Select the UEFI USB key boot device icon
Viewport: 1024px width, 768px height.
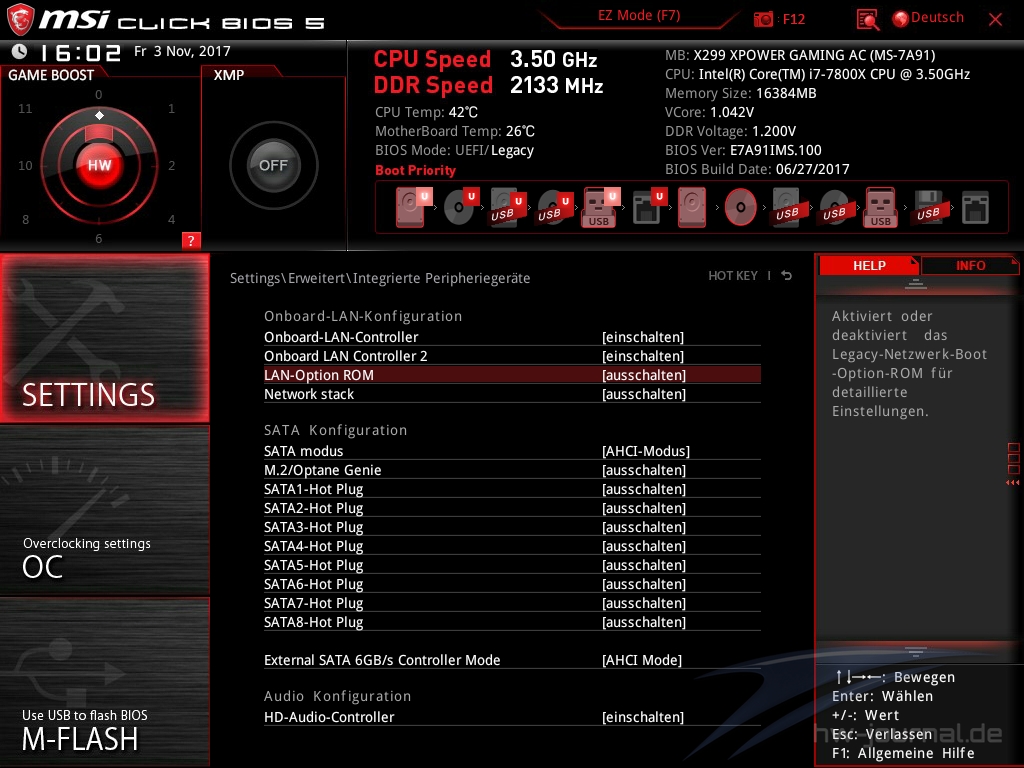click(600, 207)
